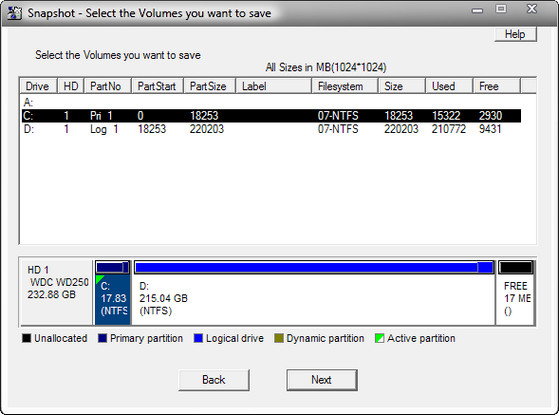Sort by the Drive column header
Viewport: 559px width, 415px height.
pos(38,86)
